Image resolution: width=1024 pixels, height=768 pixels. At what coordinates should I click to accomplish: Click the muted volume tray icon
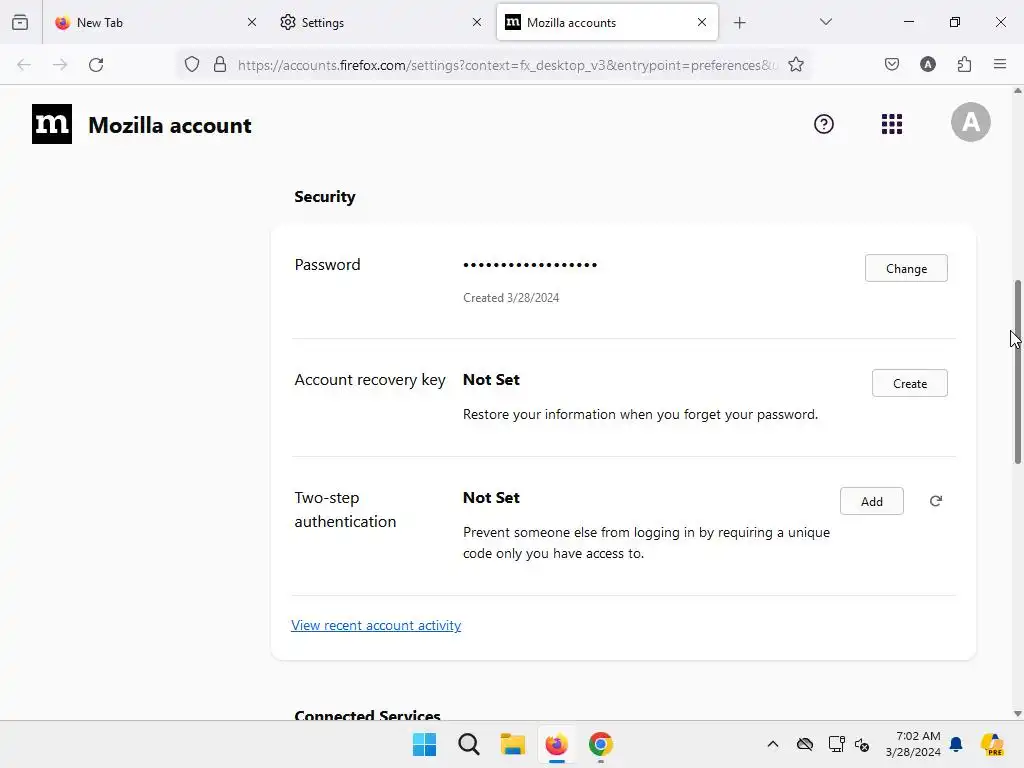point(862,744)
